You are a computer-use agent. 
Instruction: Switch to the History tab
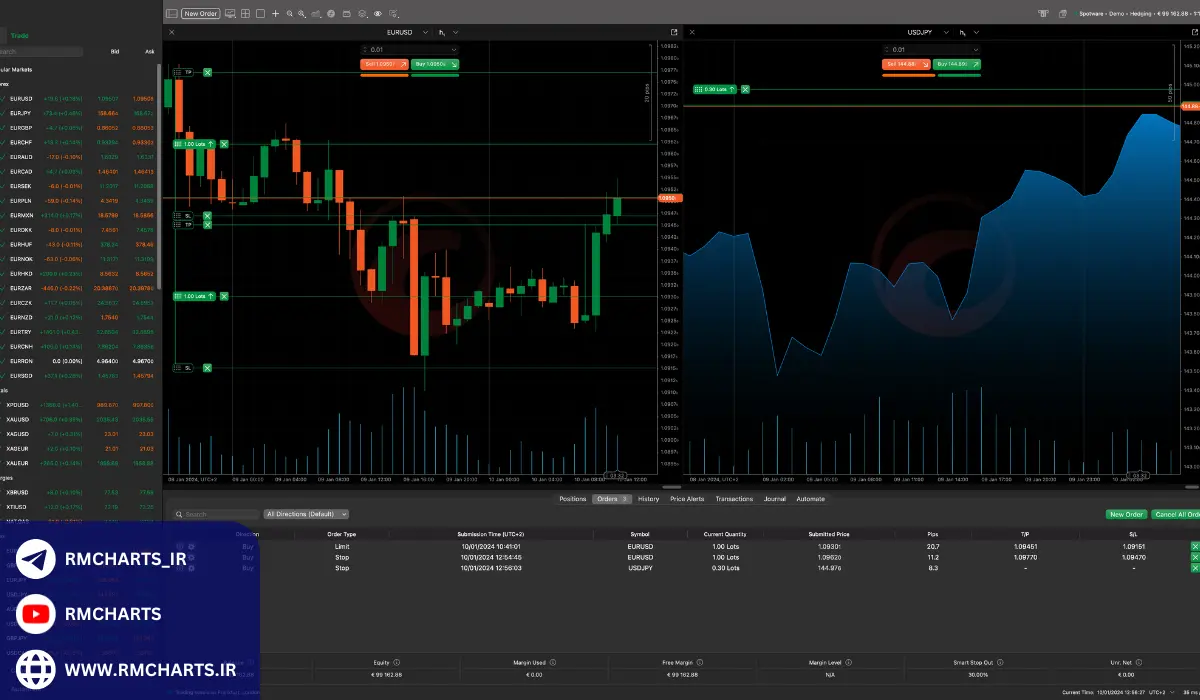(x=648, y=499)
